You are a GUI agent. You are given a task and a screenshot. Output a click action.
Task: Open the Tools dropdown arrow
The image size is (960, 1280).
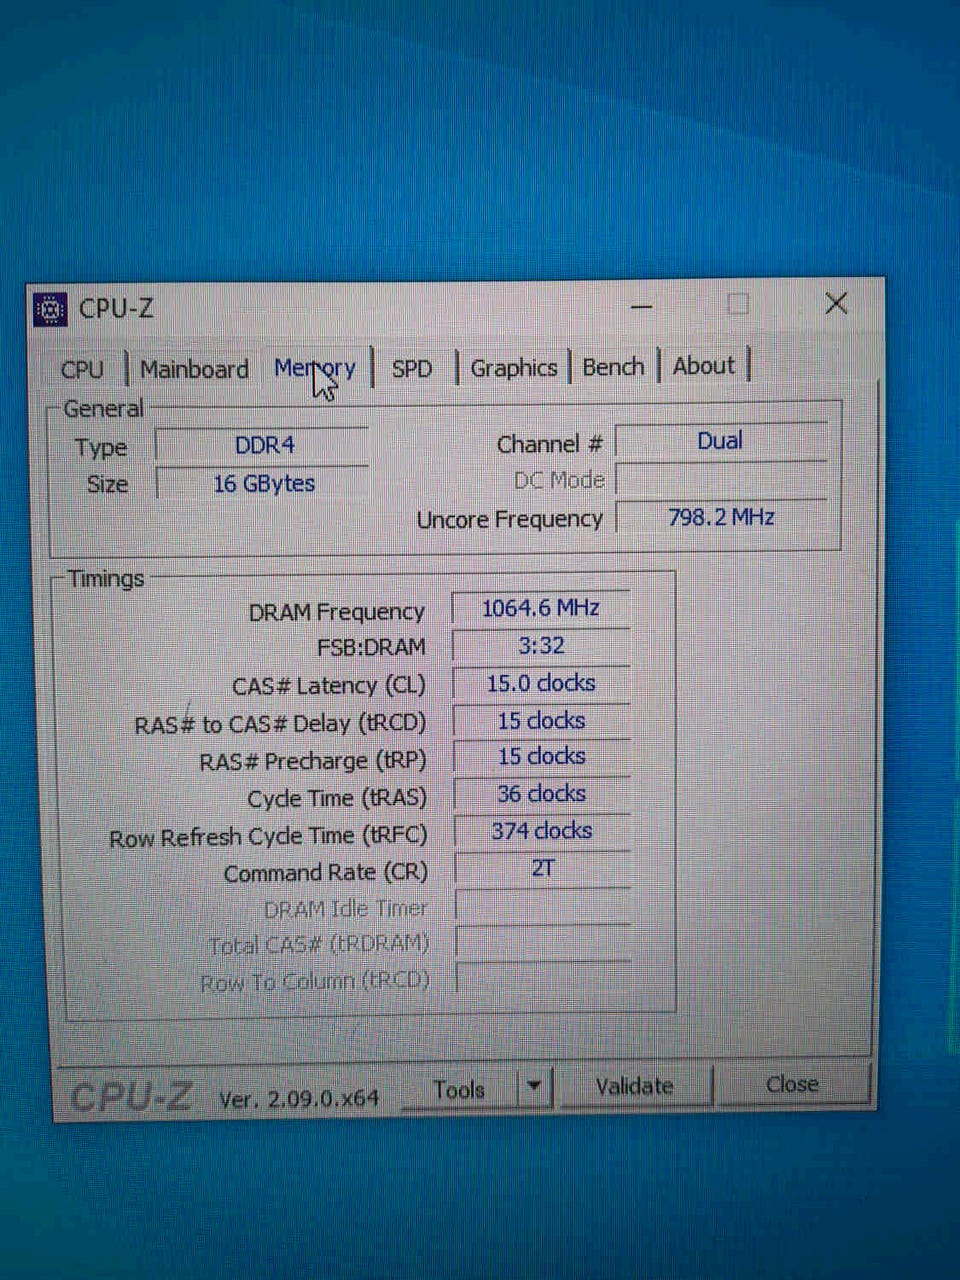(535, 1087)
